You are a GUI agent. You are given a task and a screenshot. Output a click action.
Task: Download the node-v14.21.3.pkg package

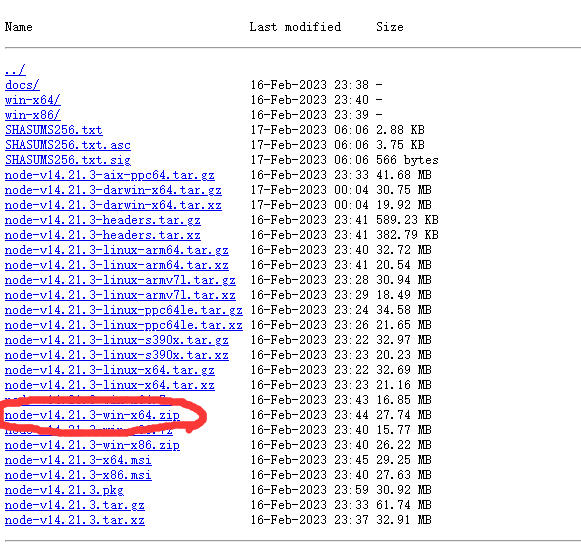click(64, 490)
